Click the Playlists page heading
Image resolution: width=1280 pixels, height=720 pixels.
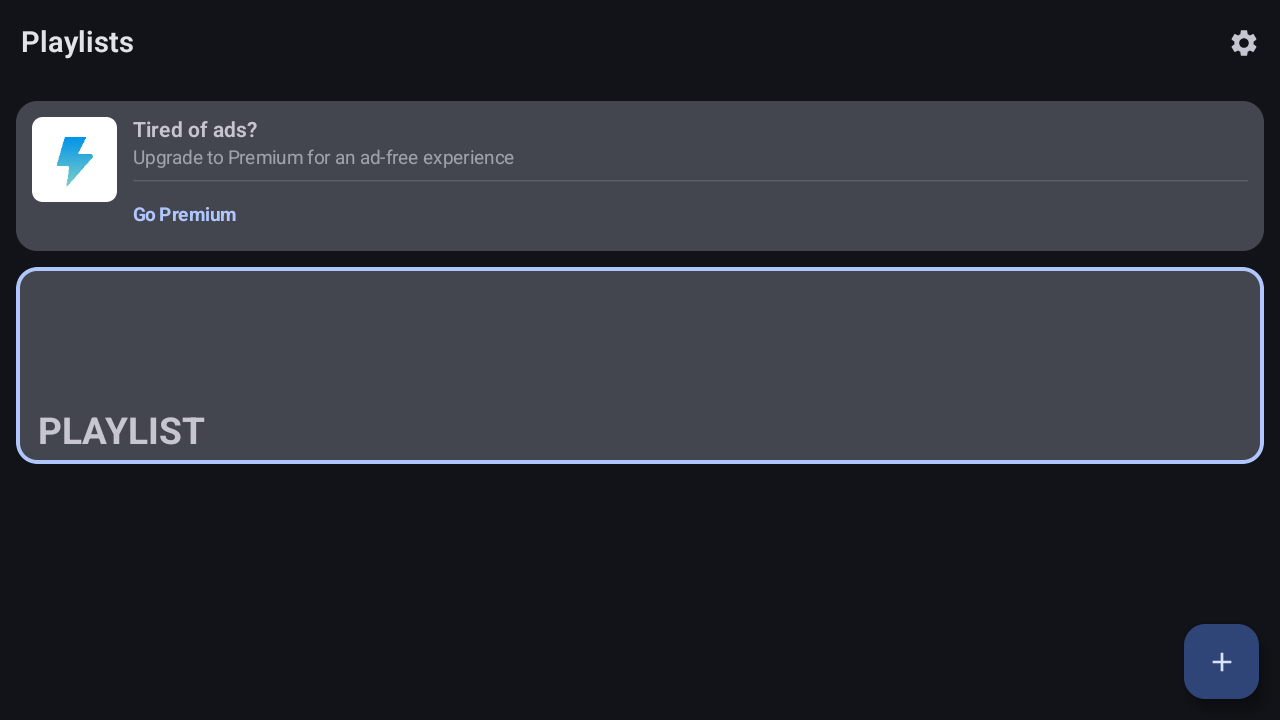tap(77, 42)
